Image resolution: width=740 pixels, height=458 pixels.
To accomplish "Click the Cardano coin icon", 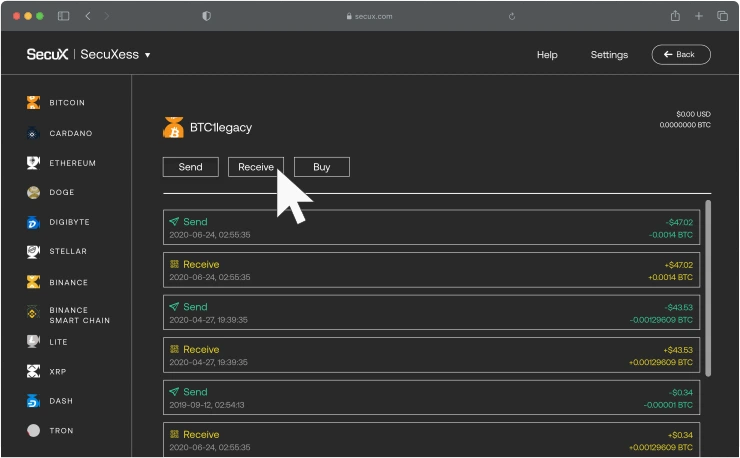I will 32,134.
